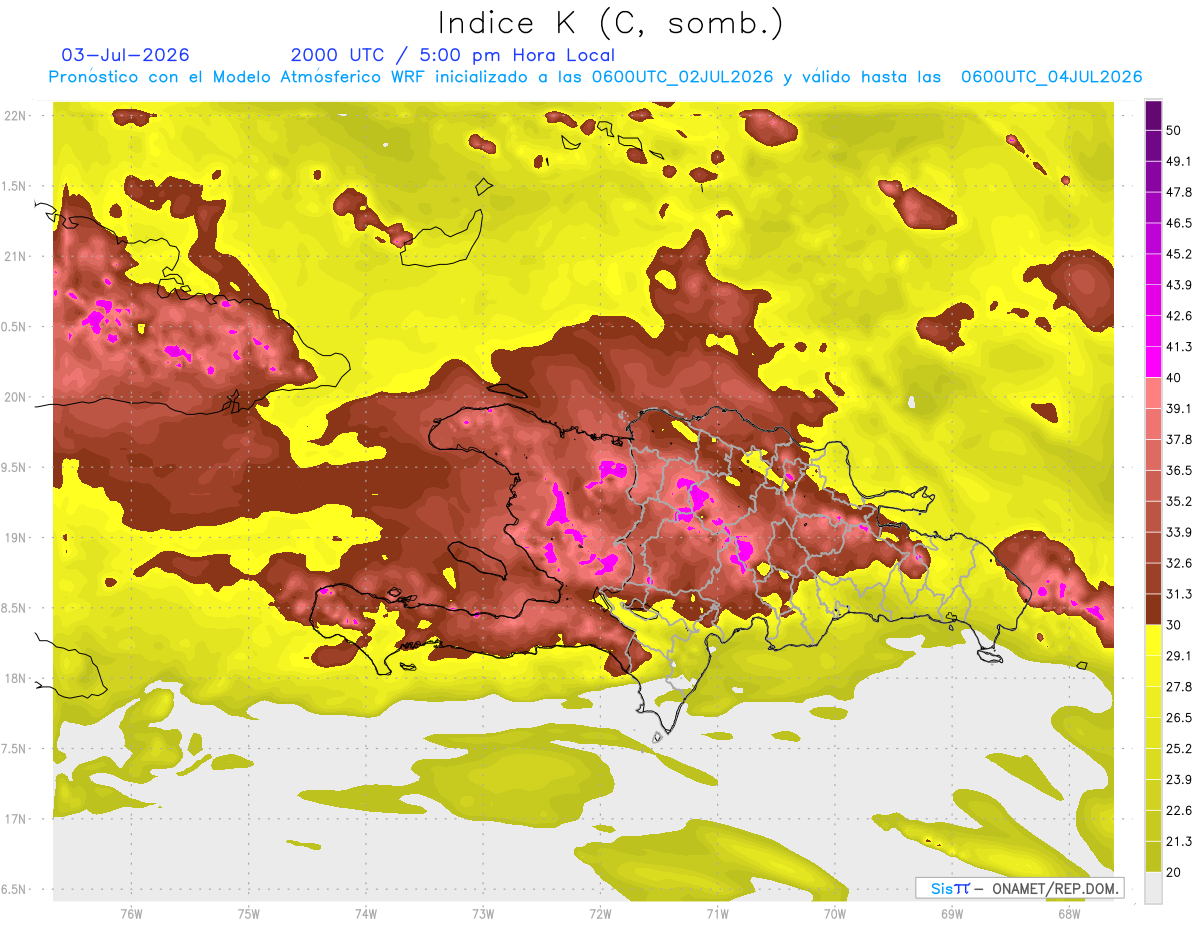This screenshot has height=927, width=1200.
Task: Click the dark purple swatch above 50
Action: pyautogui.click(x=1153, y=115)
